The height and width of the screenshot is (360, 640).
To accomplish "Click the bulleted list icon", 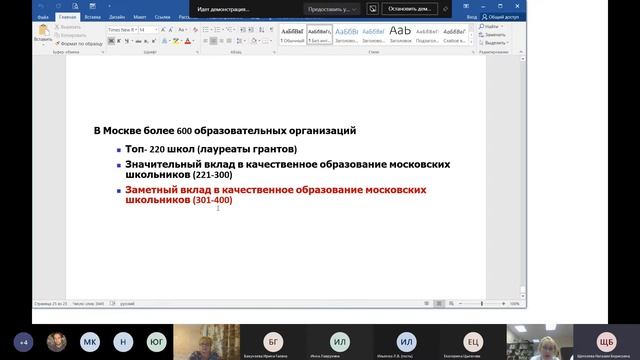I will click(x=206, y=30).
